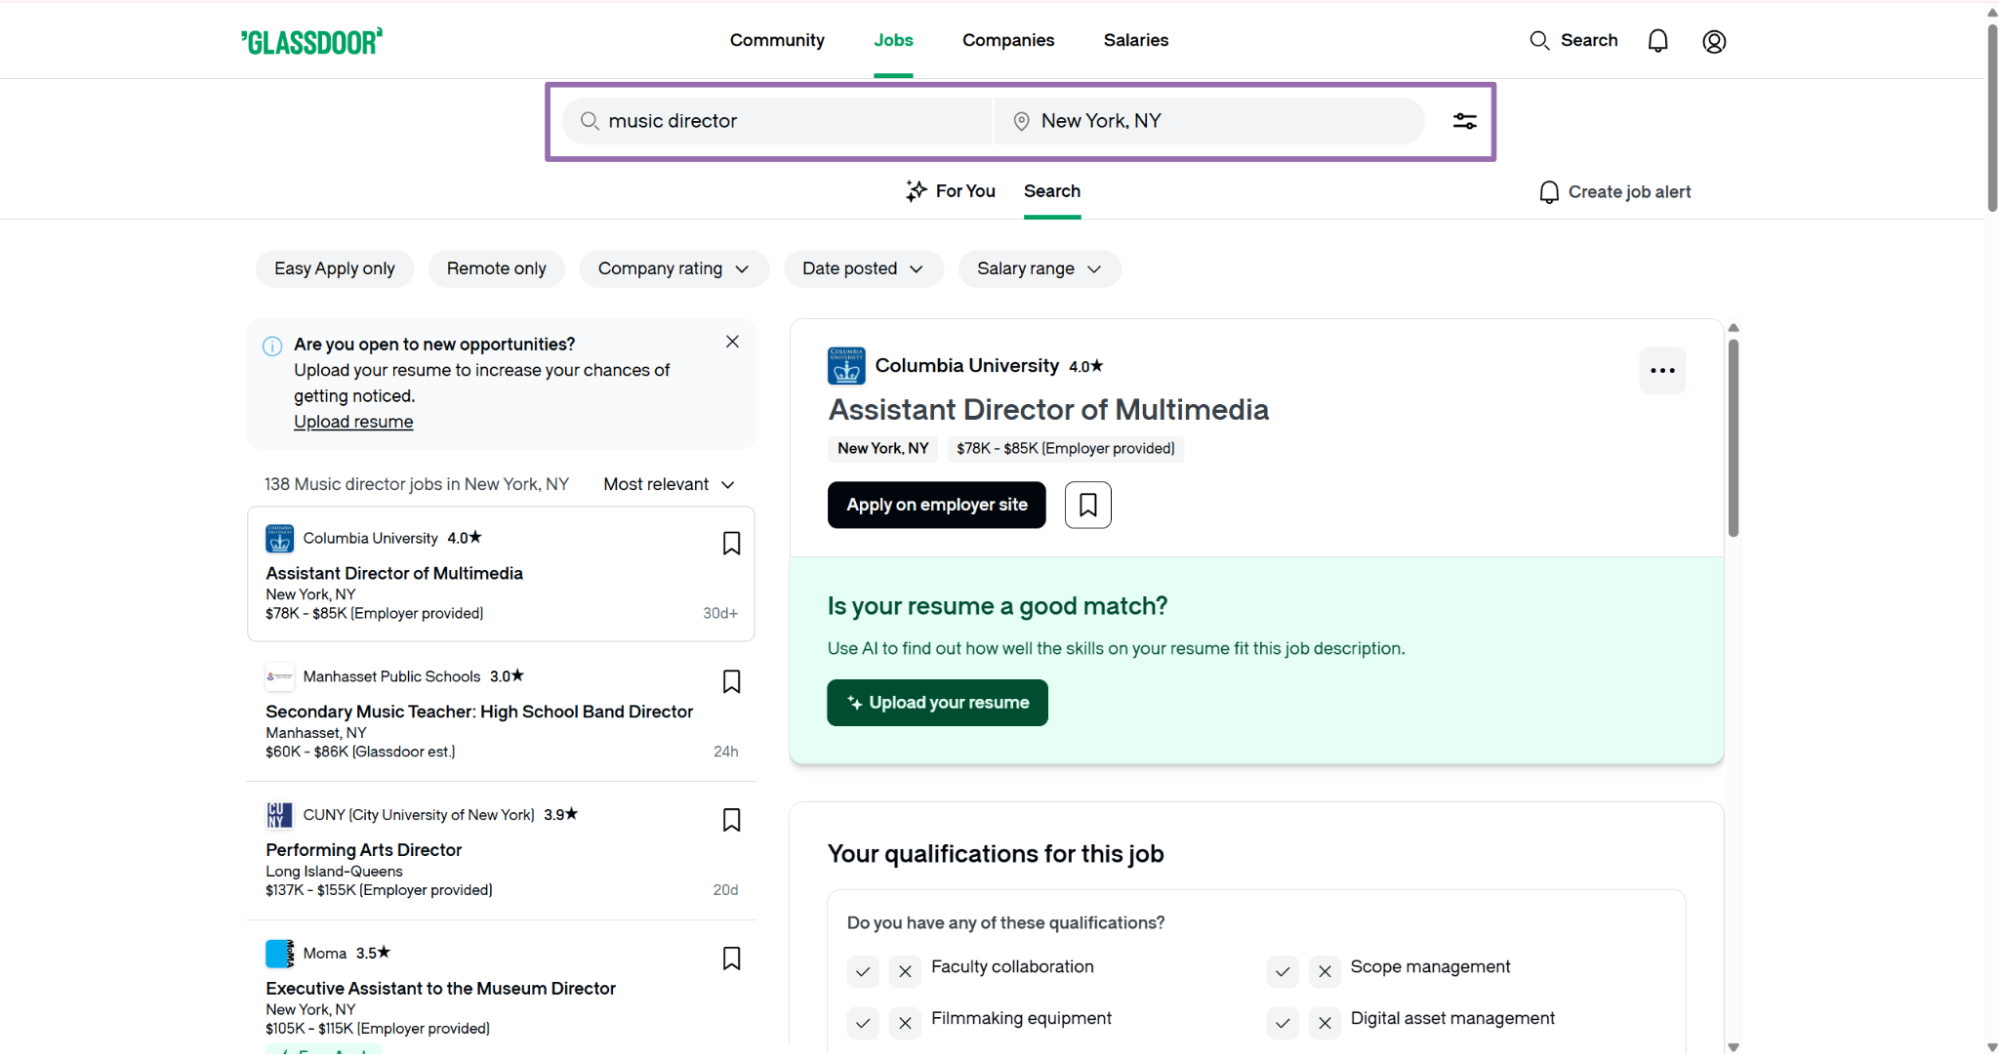Click Apply on employer site button
This screenshot has width=1999, height=1055.
[936, 505]
